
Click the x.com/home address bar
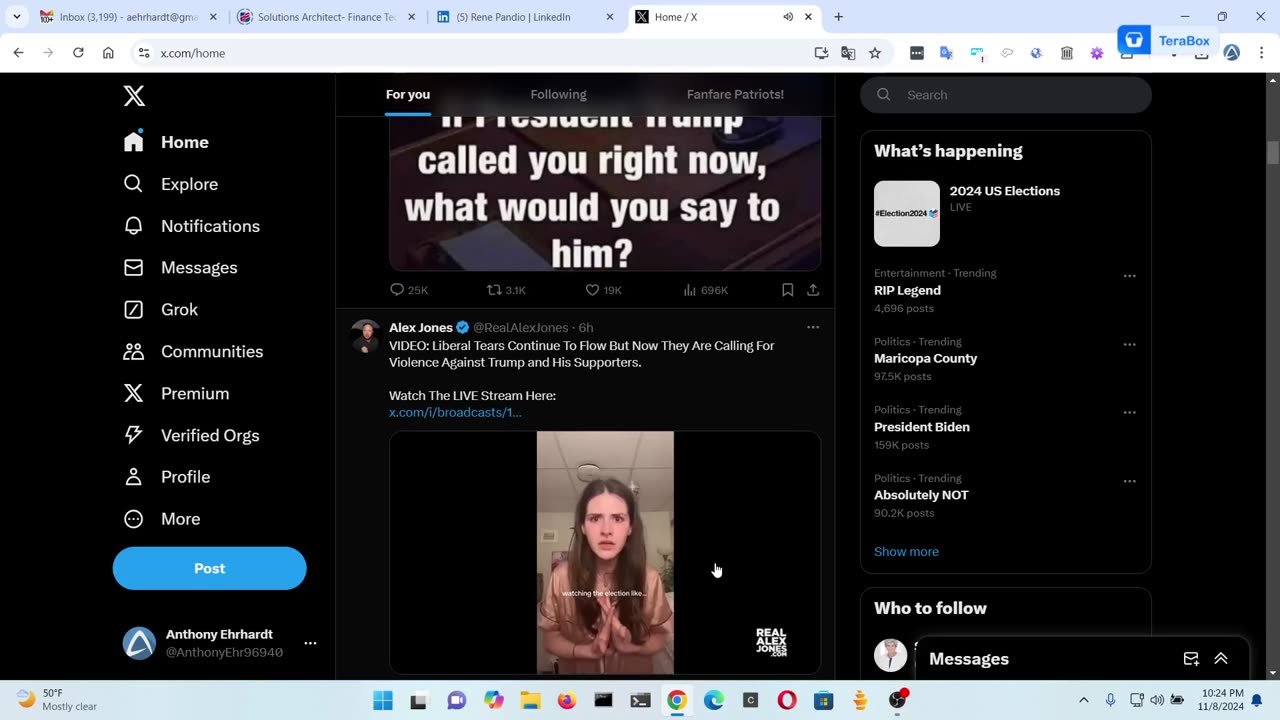tap(480, 53)
